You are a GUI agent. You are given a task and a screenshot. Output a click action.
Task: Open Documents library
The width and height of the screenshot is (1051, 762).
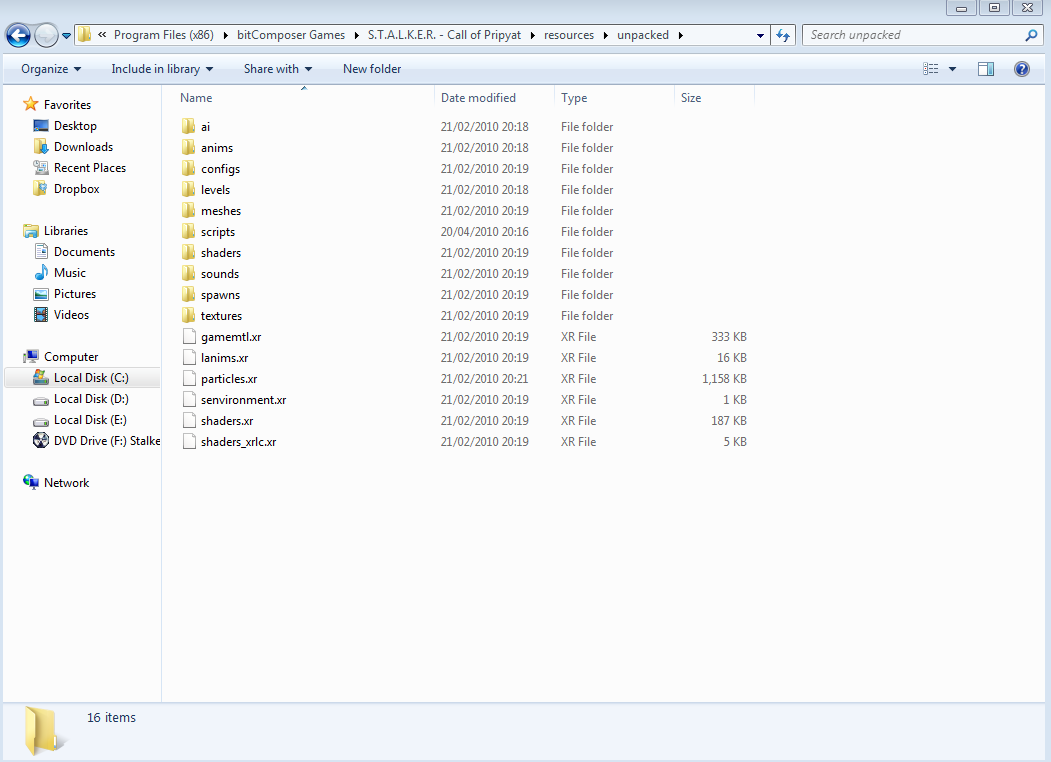(84, 252)
